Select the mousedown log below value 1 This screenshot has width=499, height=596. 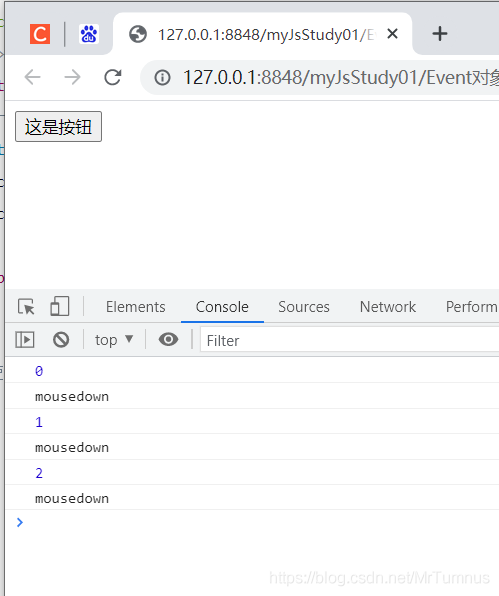click(x=72, y=447)
